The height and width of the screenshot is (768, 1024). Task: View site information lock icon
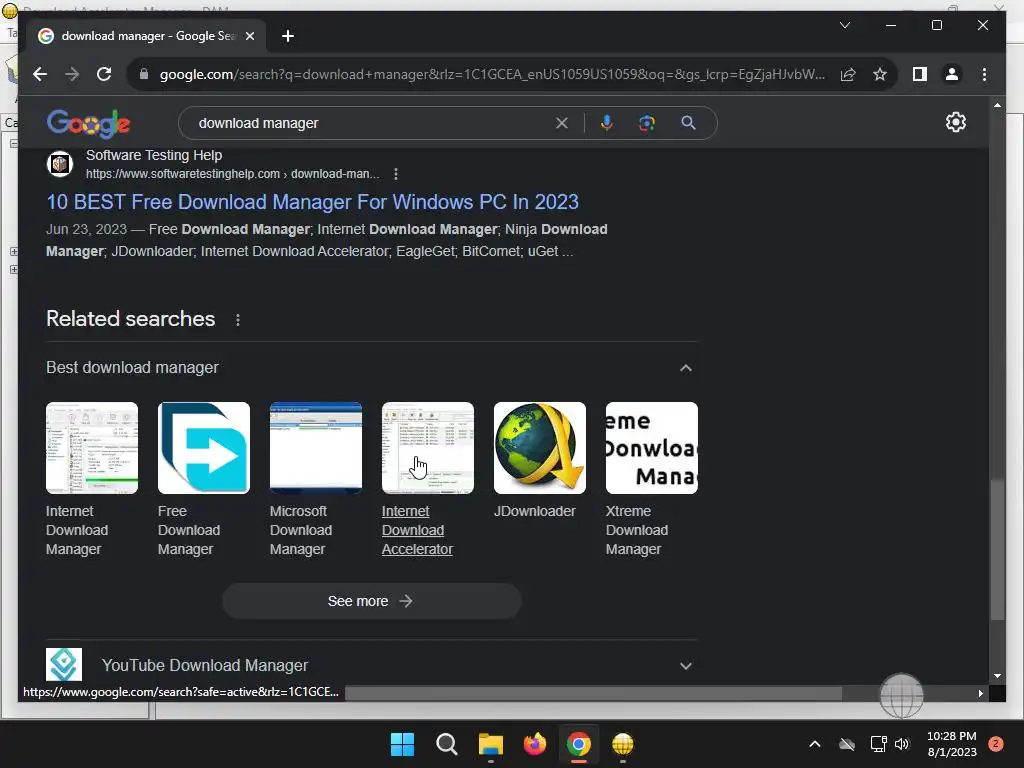click(x=144, y=74)
